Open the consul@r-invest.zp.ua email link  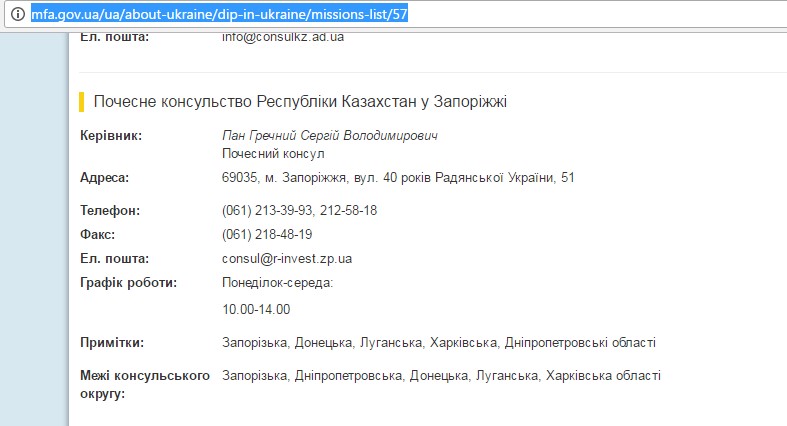(x=286, y=258)
